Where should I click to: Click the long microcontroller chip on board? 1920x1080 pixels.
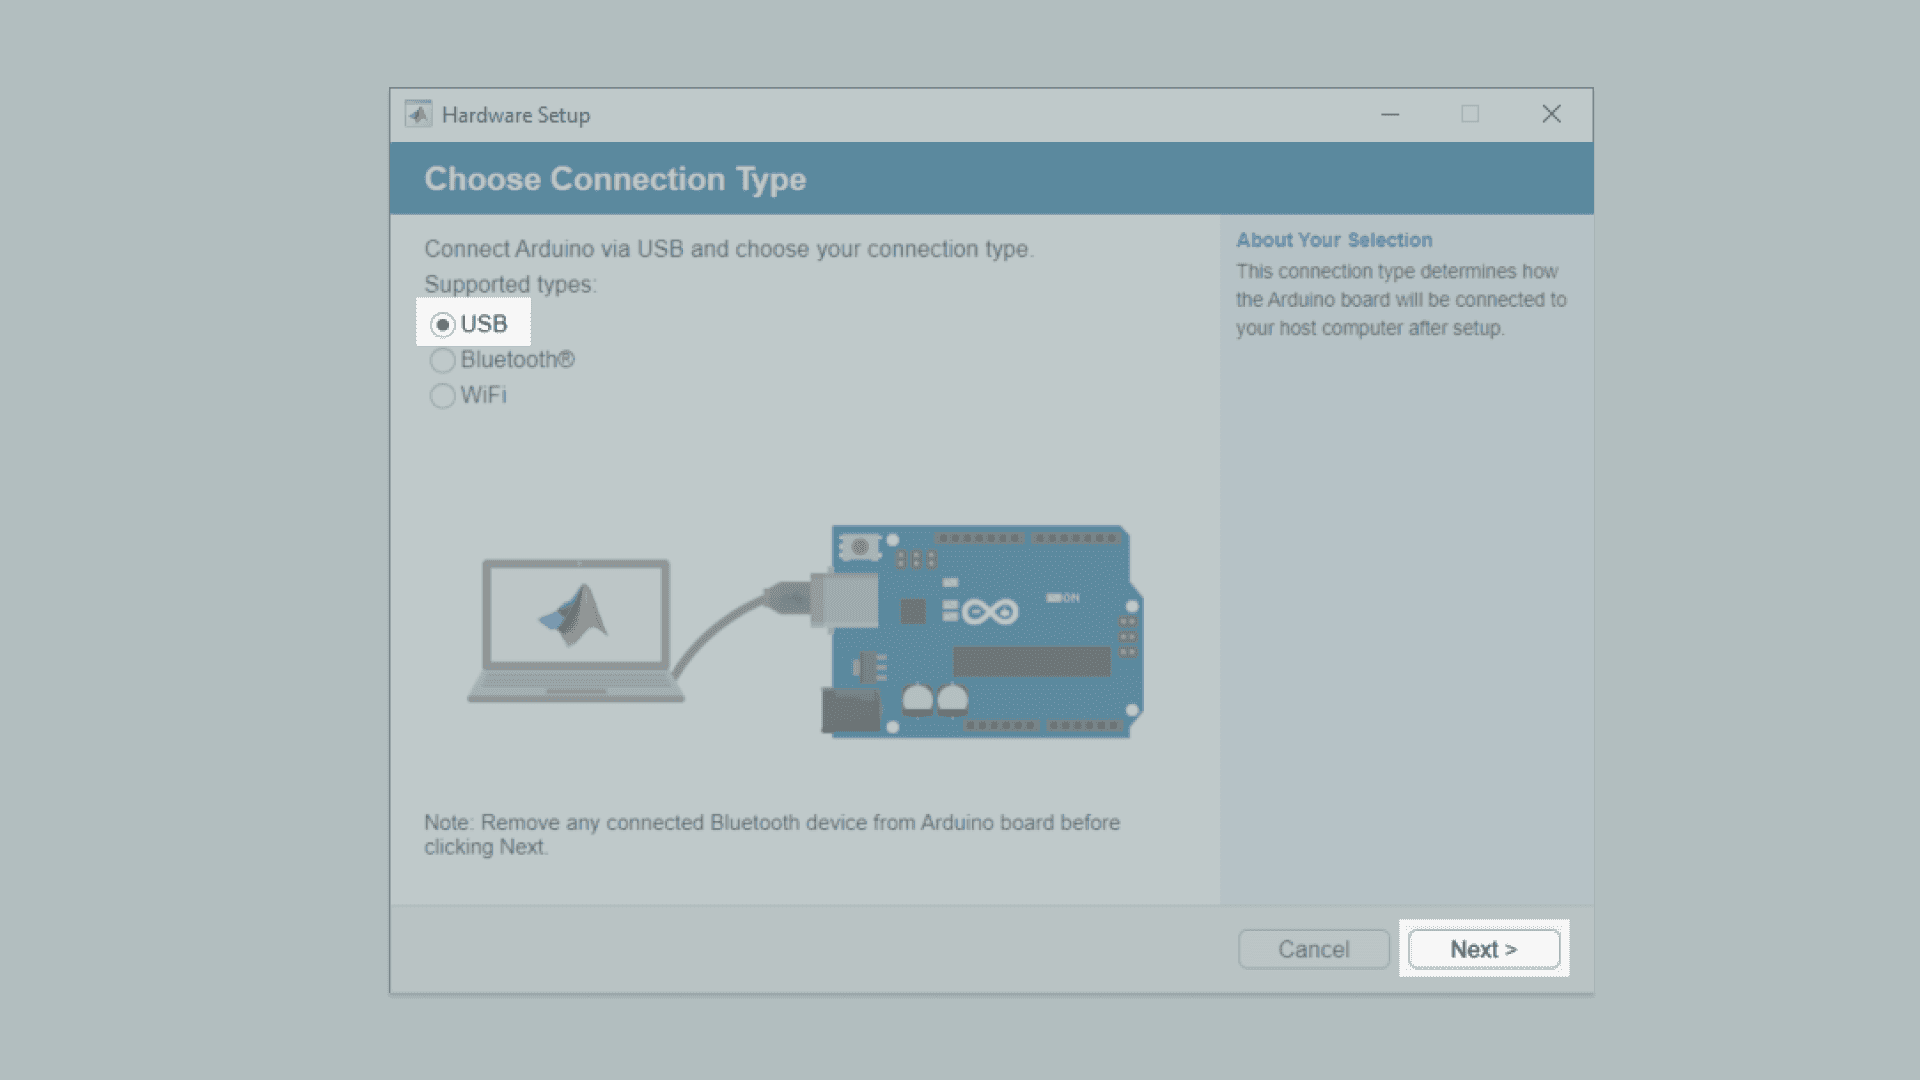coord(1031,661)
